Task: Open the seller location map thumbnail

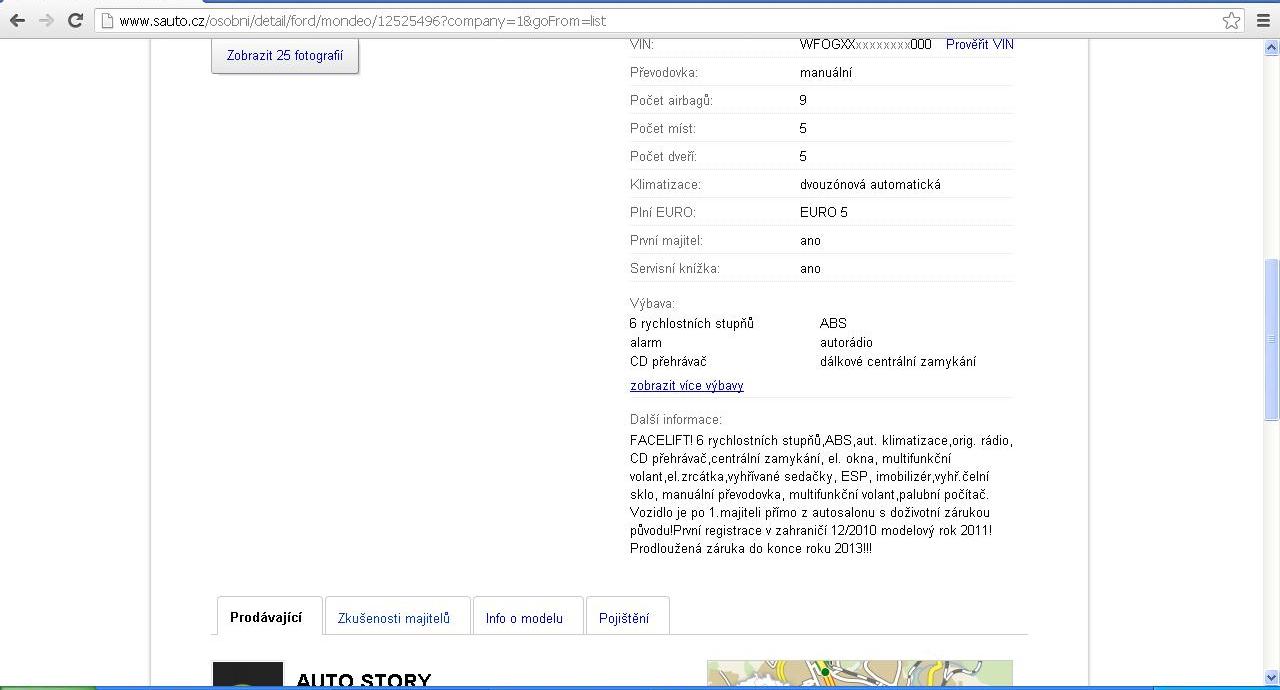Action: (x=859, y=674)
